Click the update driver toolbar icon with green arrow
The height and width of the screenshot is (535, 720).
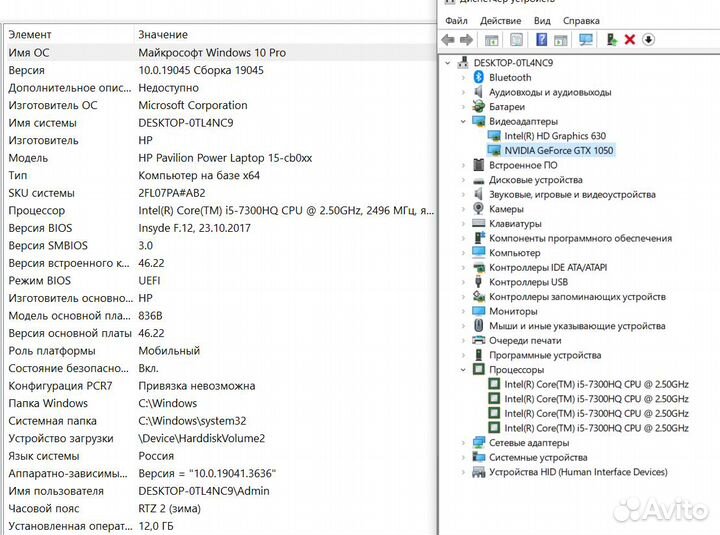click(612, 39)
